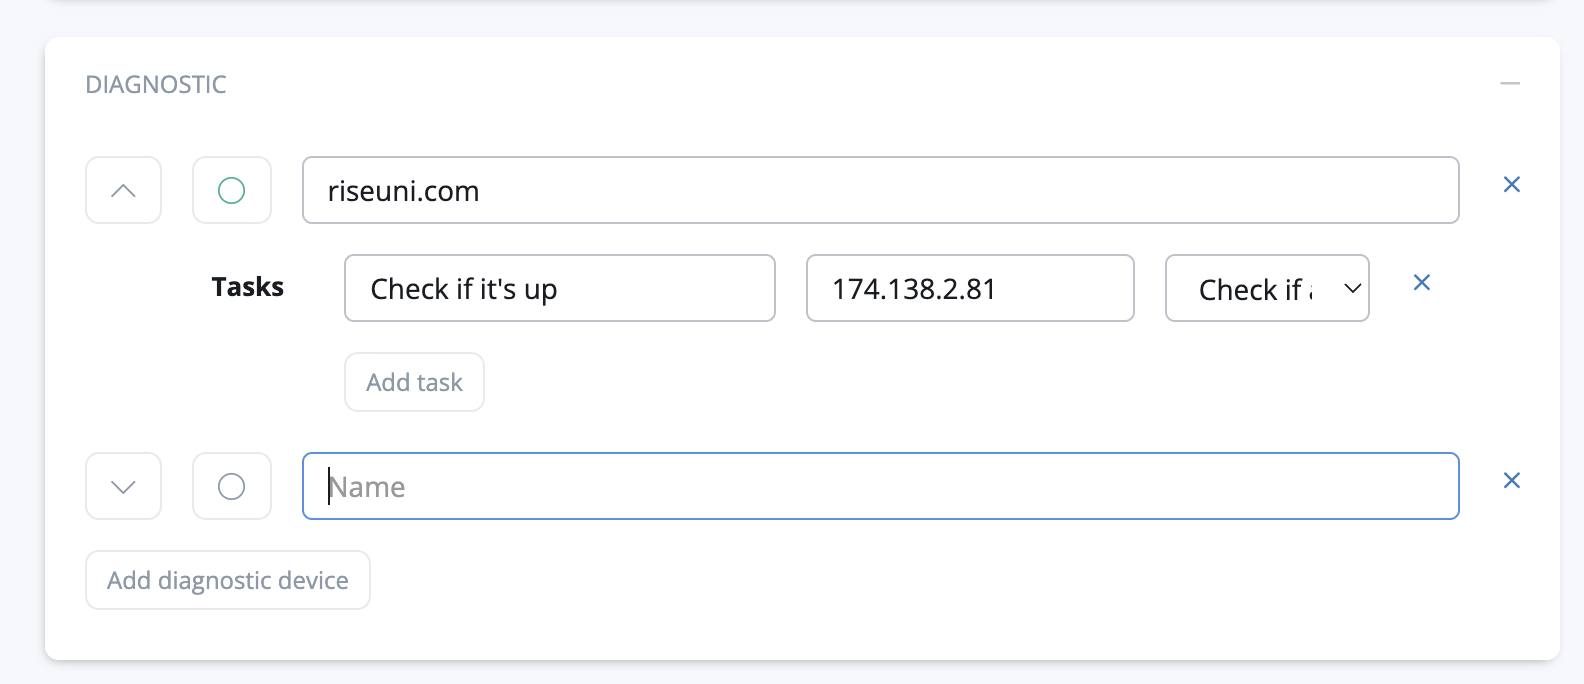Expand the unnamed device using down chevron
Viewport: 1584px width, 684px height.
click(x=123, y=486)
